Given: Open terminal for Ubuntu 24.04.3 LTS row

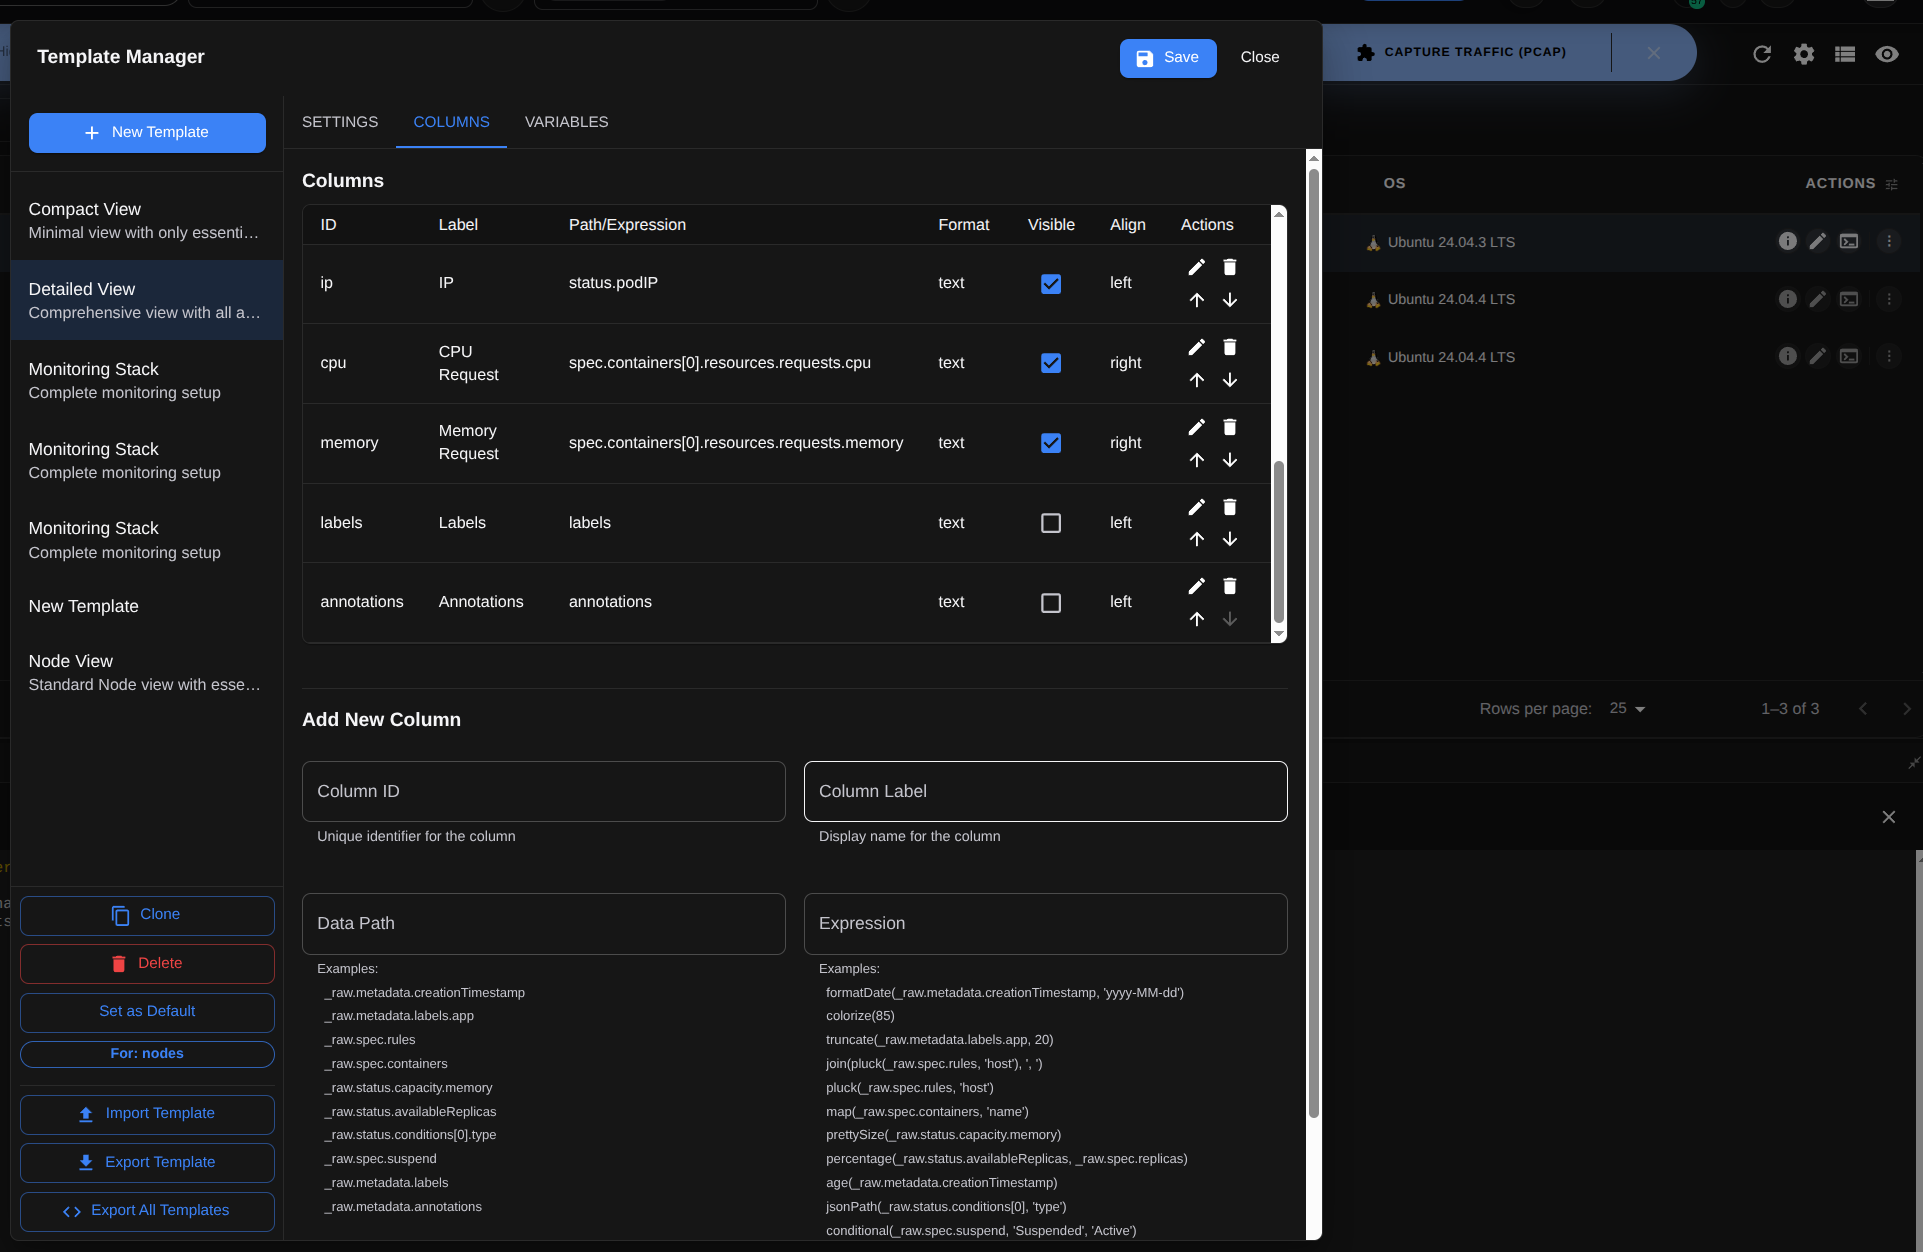Looking at the screenshot, I should [x=1849, y=241].
